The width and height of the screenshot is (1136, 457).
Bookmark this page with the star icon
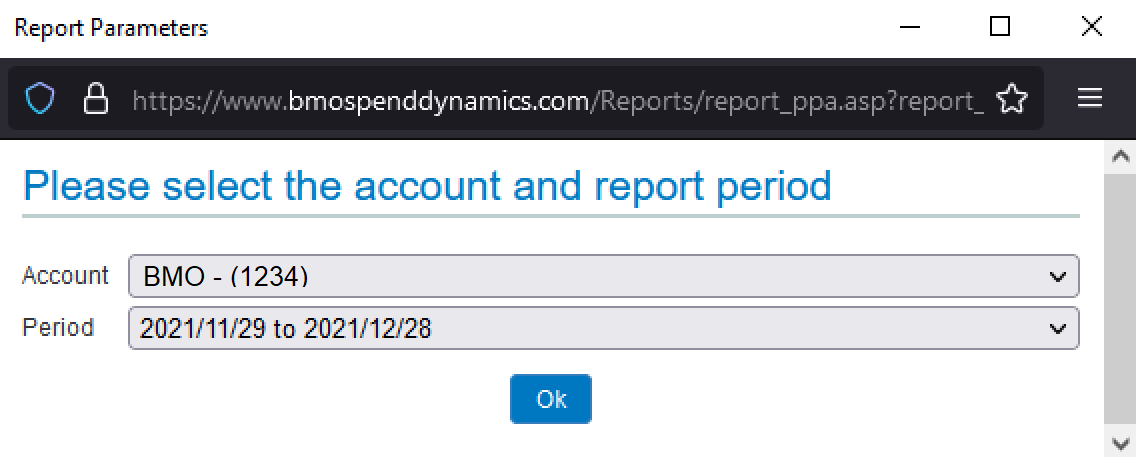1011,99
